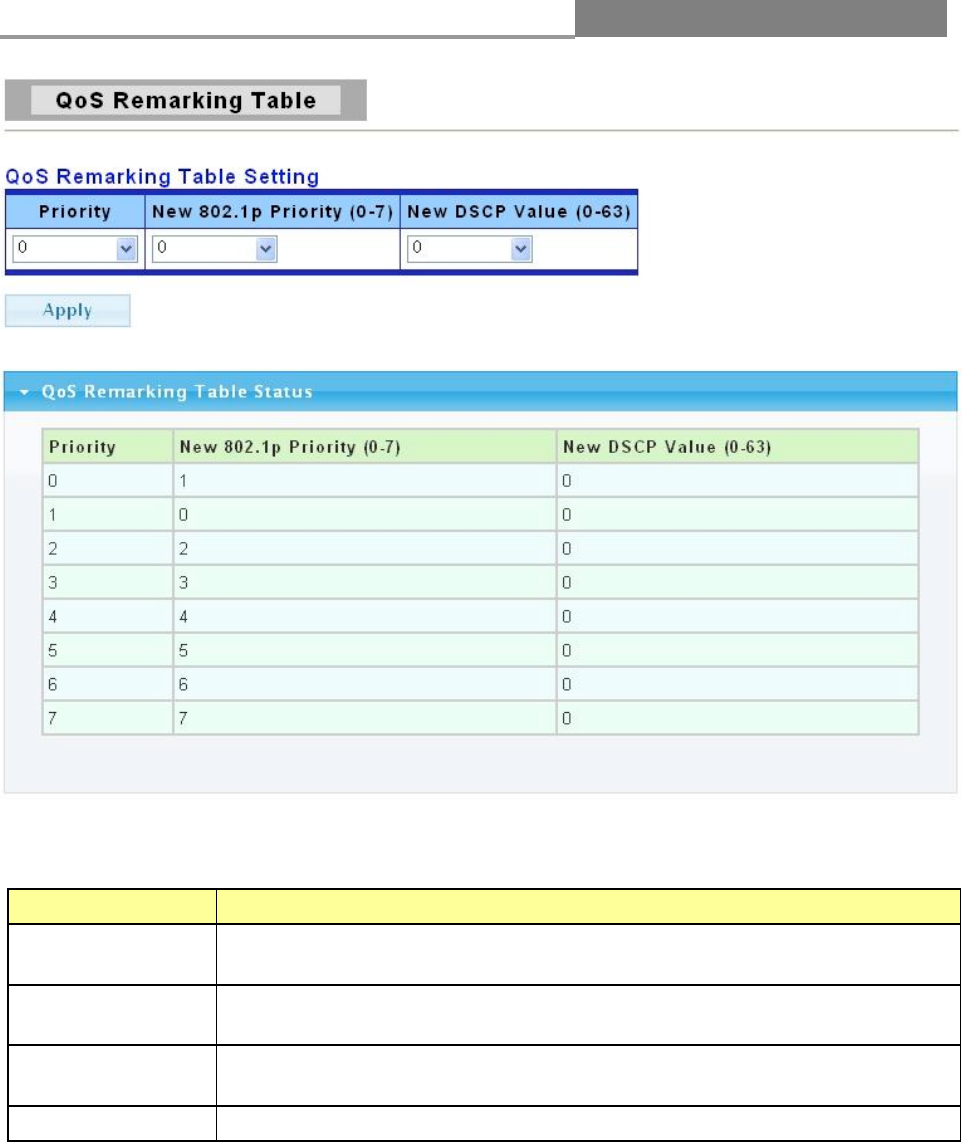Click DSCP value in Priority 5 row
The image size is (964, 1142).
tap(738, 650)
